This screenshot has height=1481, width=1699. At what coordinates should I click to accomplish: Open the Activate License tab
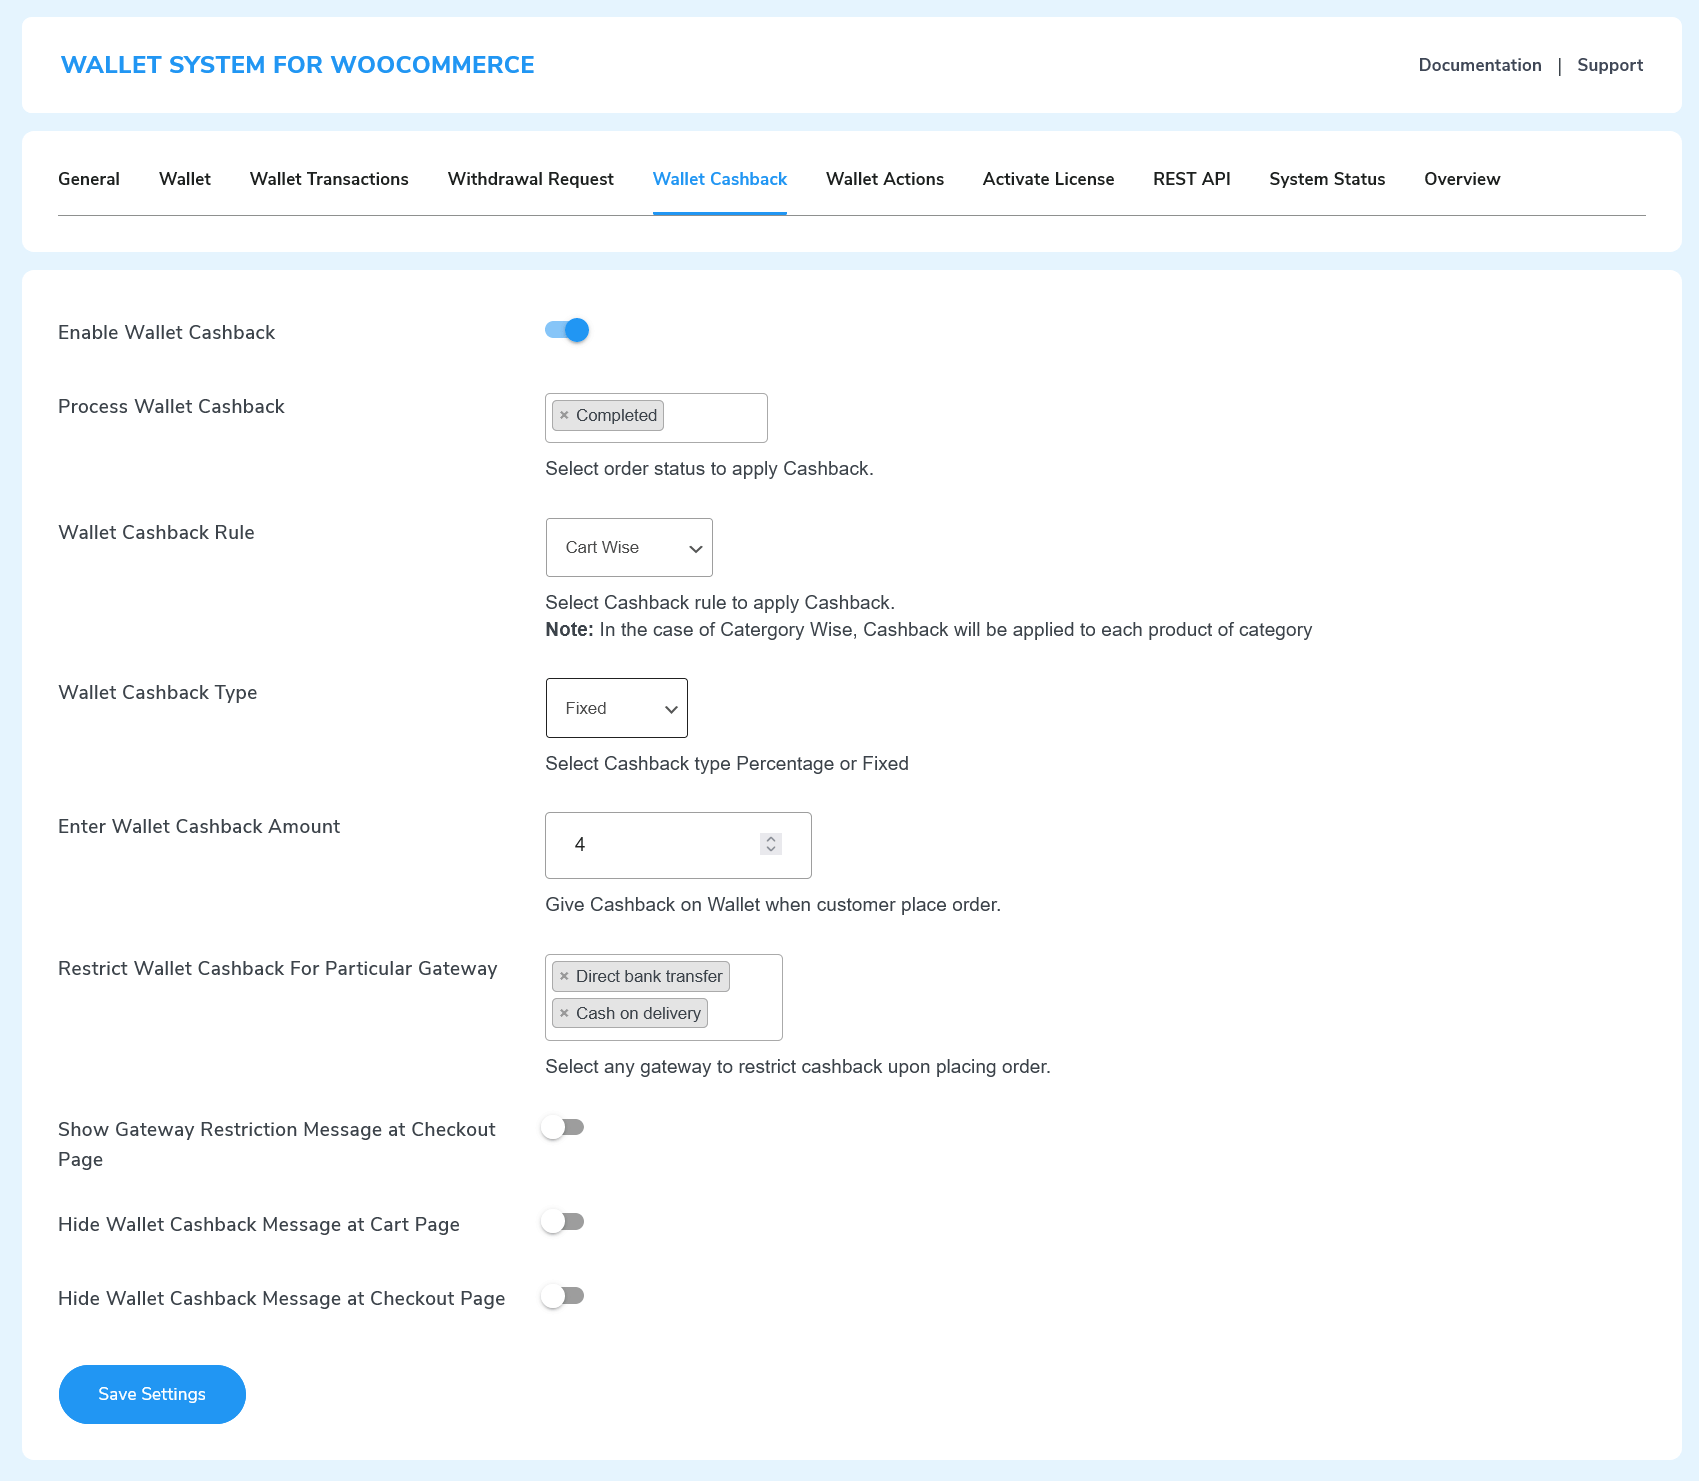point(1048,179)
